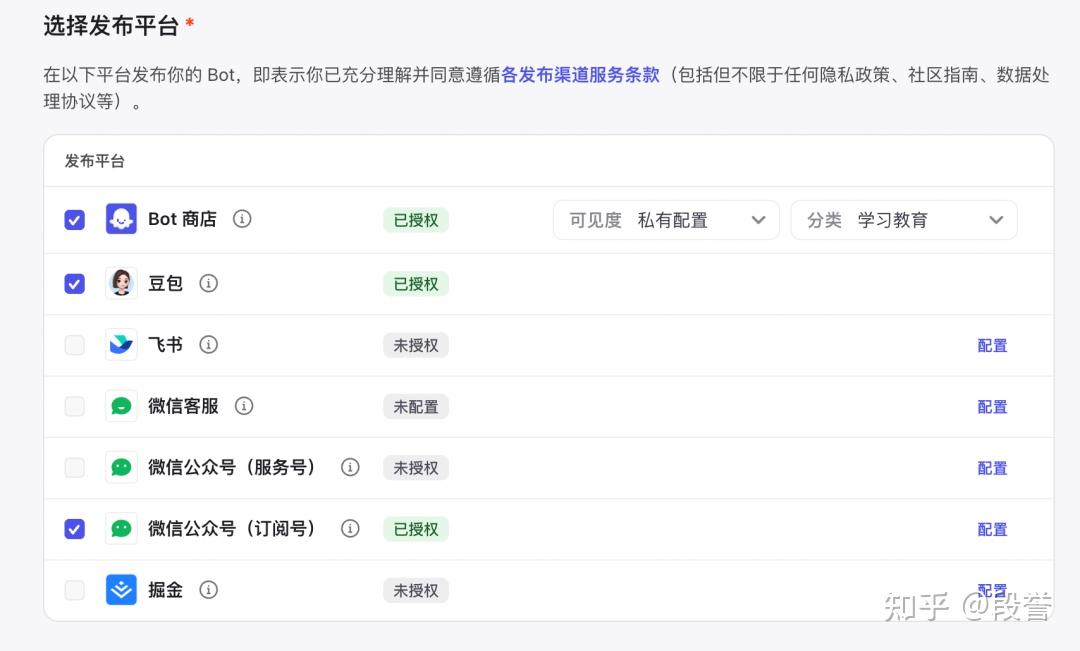Open info tooltip next to 微信客服

[x=244, y=406]
